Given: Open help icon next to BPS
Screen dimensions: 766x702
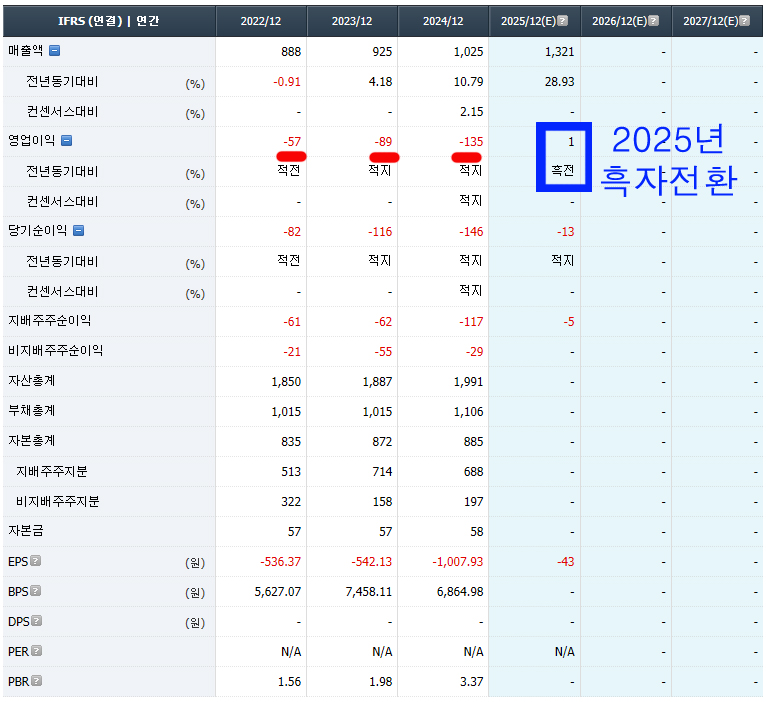Looking at the screenshot, I should [36, 591].
